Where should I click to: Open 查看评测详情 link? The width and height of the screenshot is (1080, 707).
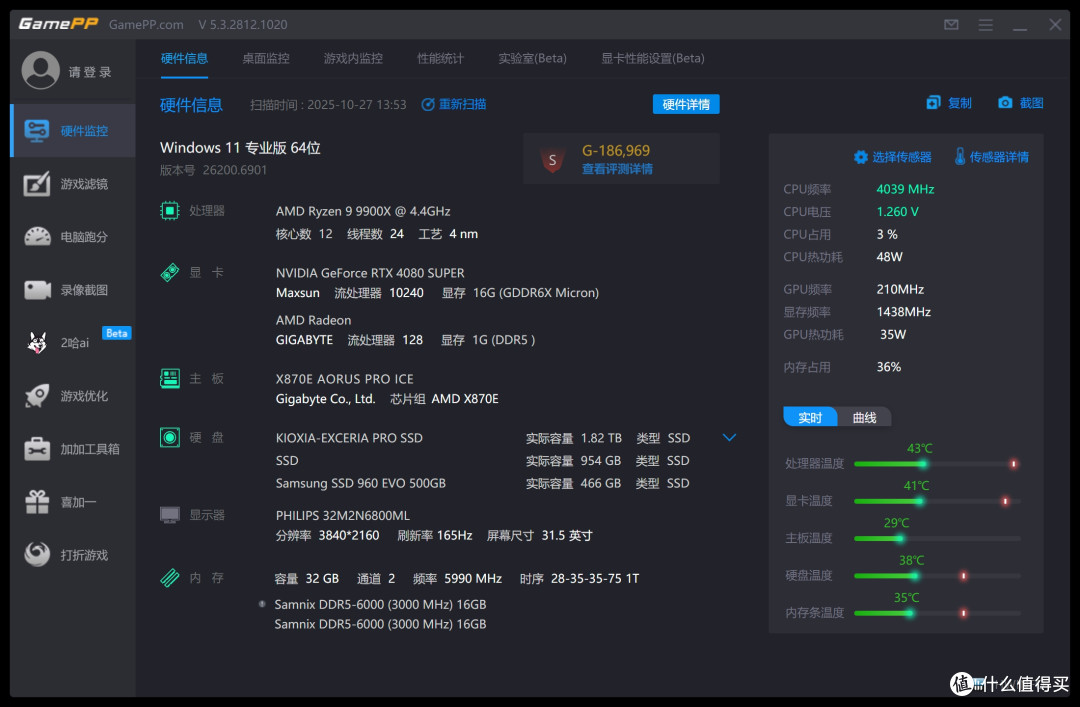tap(617, 169)
